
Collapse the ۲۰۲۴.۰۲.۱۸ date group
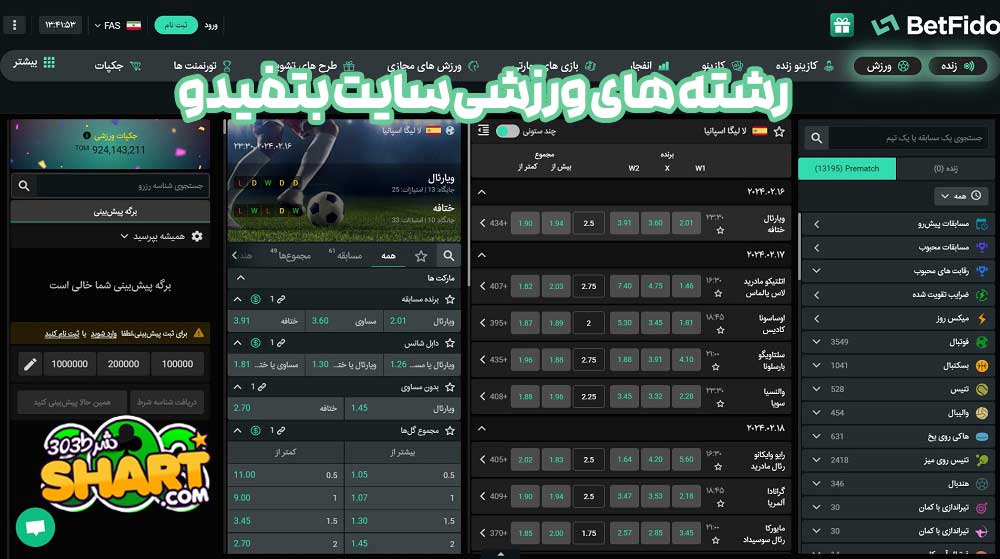point(482,428)
